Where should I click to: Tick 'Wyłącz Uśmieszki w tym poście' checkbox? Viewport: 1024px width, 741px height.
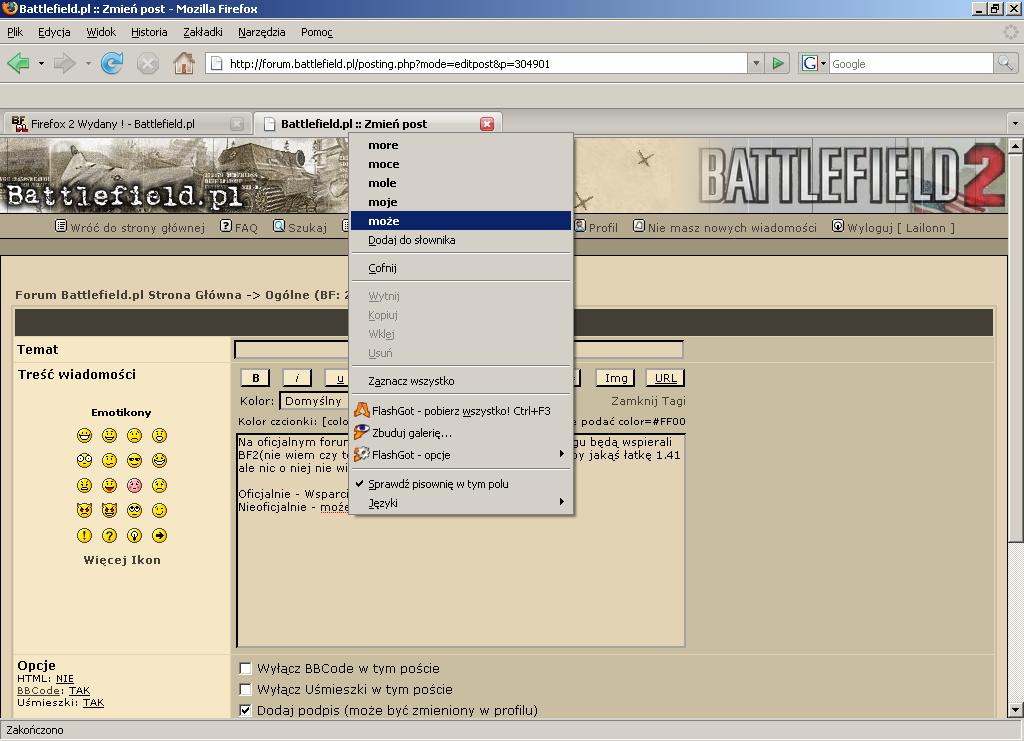click(245, 690)
